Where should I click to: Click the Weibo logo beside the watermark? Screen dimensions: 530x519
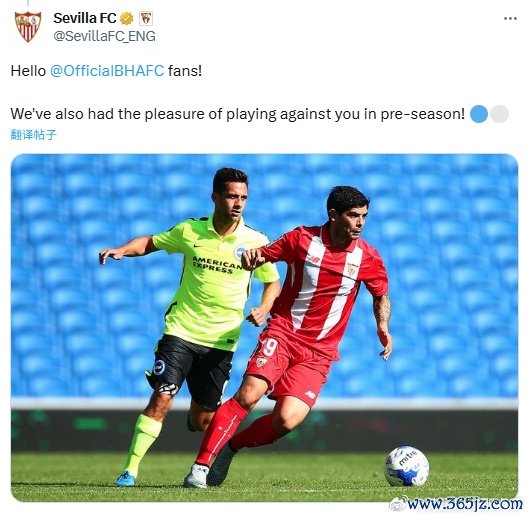pos(398,505)
